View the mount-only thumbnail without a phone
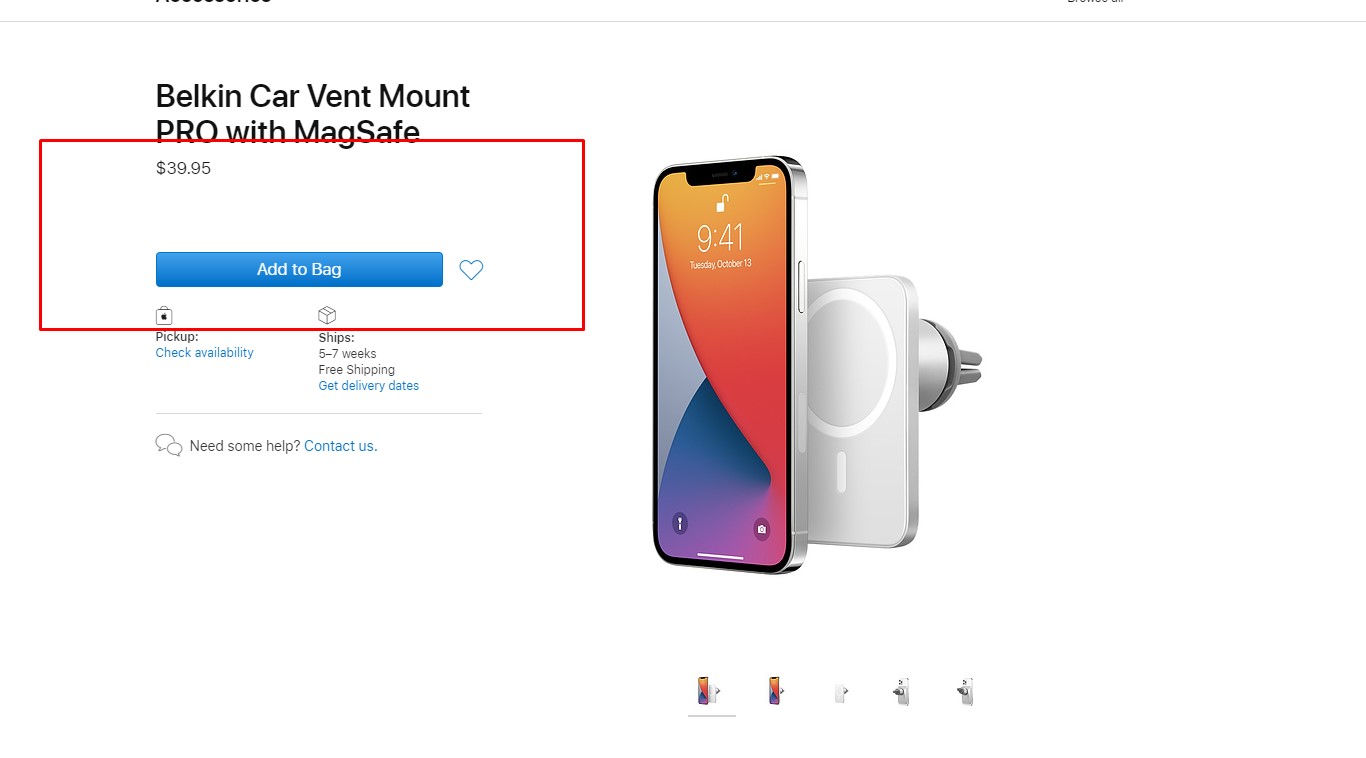The height and width of the screenshot is (758, 1366). pyautogui.click(x=840, y=692)
